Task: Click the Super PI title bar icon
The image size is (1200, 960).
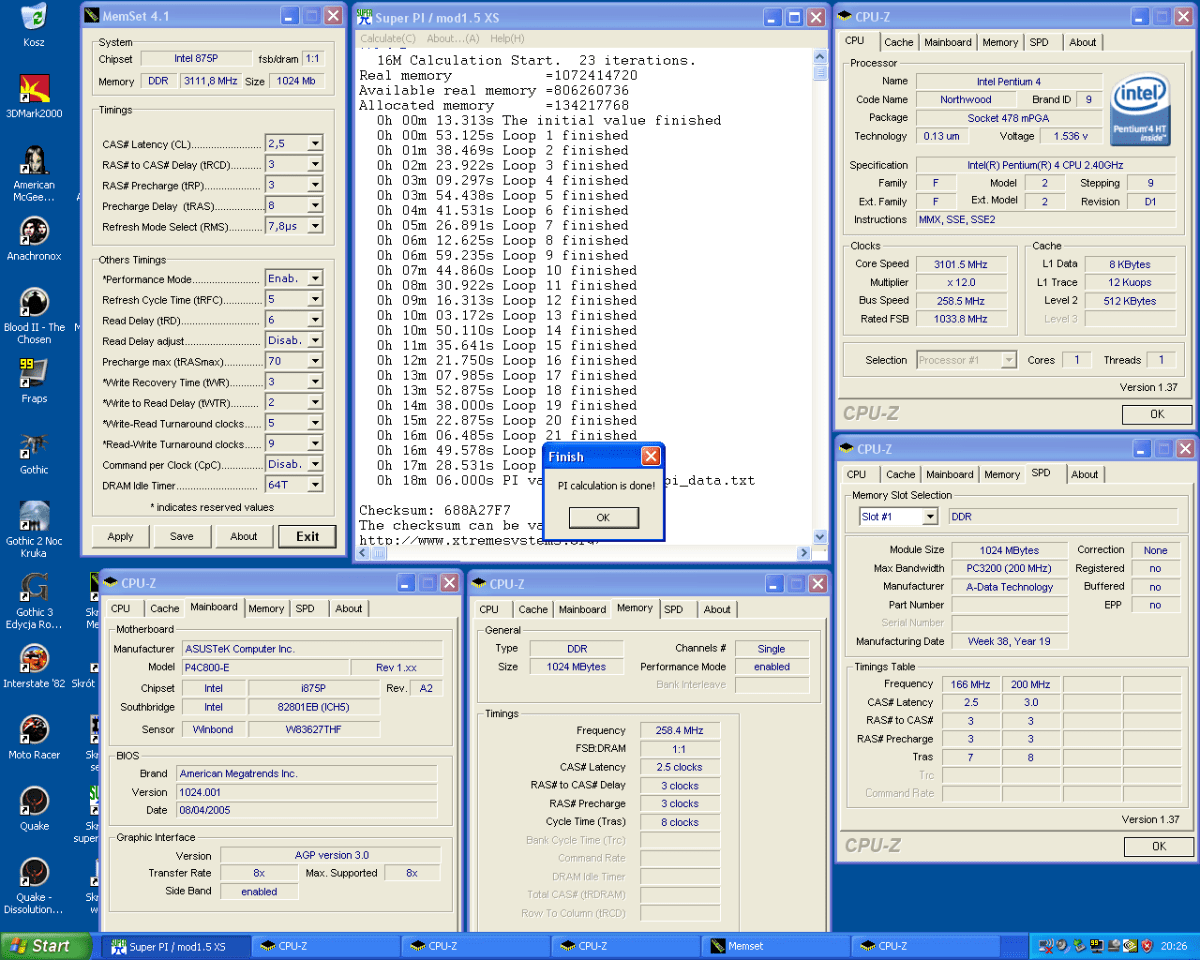Action: [x=364, y=17]
